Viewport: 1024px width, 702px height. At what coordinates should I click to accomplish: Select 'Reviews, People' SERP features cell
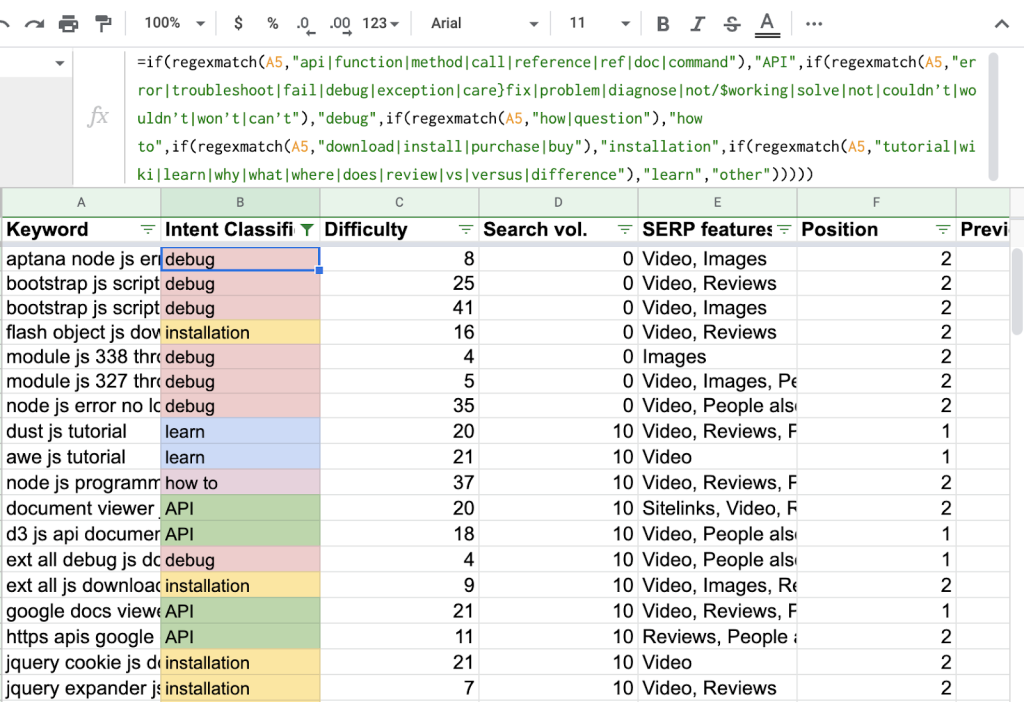click(x=717, y=637)
